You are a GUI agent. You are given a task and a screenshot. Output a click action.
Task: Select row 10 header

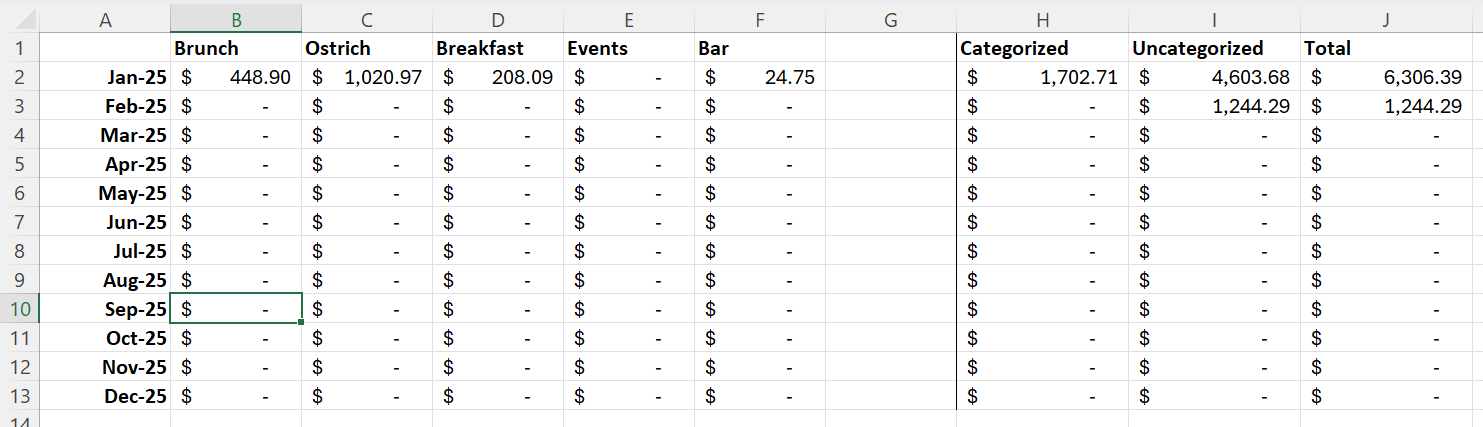pyautogui.click(x=19, y=309)
